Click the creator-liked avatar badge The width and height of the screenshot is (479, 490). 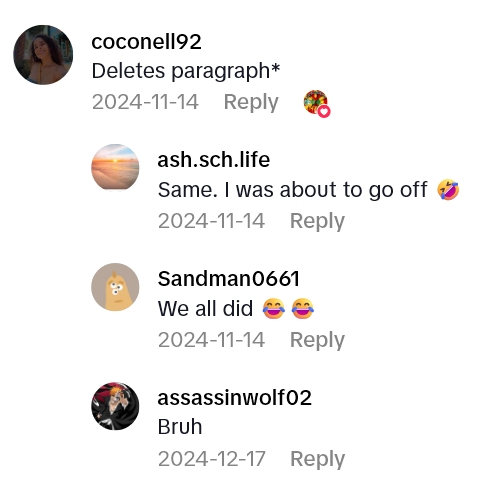(x=317, y=103)
